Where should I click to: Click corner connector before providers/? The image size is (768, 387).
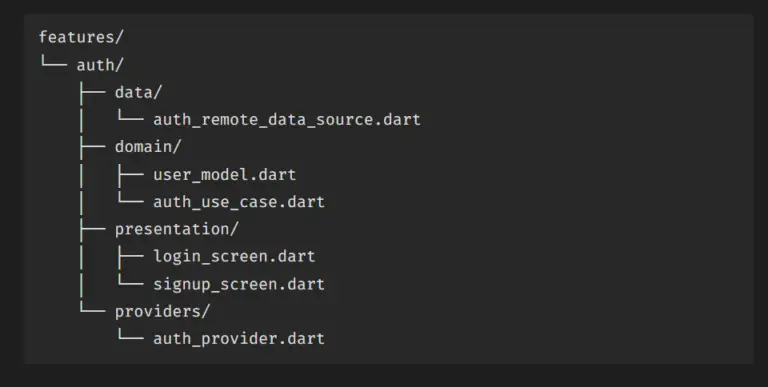pyautogui.click(x=92, y=308)
